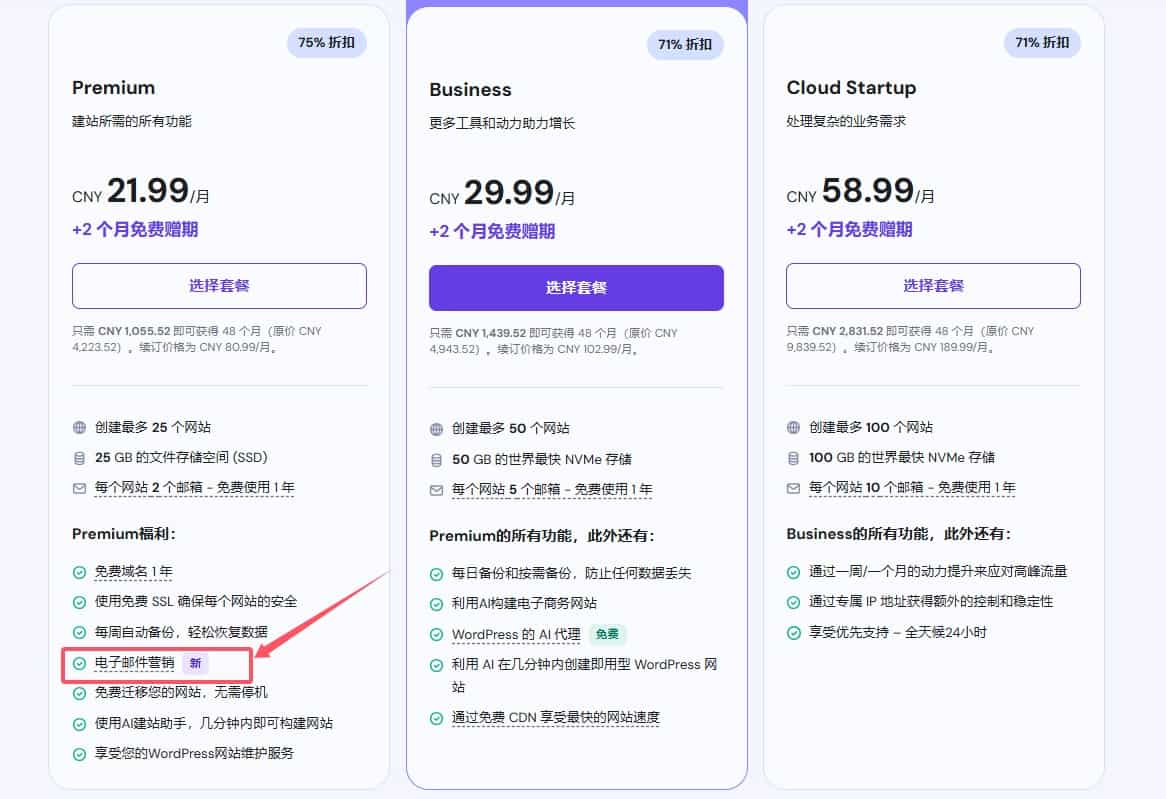This screenshot has height=799, width=1166.
Task: Open the 免费域名 1 年 tooltip link
Action: pyautogui.click(x=133, y=572)
